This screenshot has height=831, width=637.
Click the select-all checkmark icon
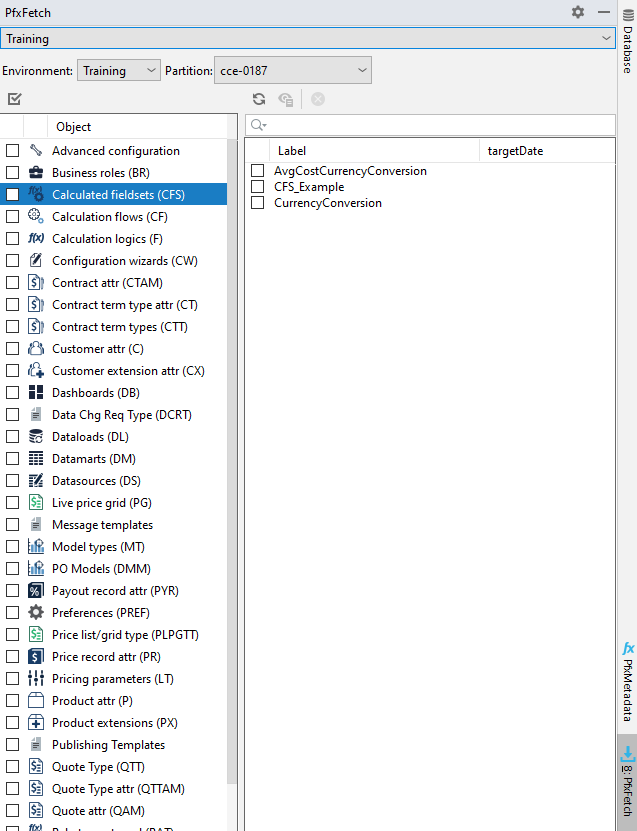(14, 99)
